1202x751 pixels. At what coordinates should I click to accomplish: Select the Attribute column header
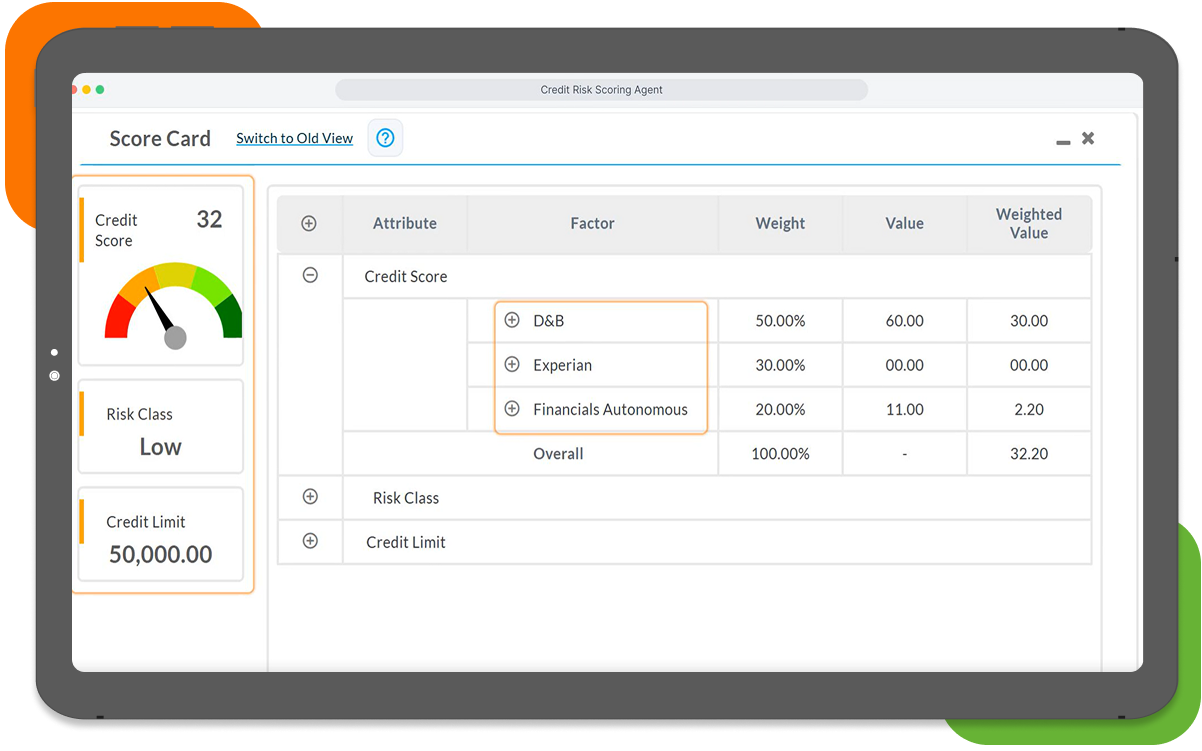(x=404, y=223)
